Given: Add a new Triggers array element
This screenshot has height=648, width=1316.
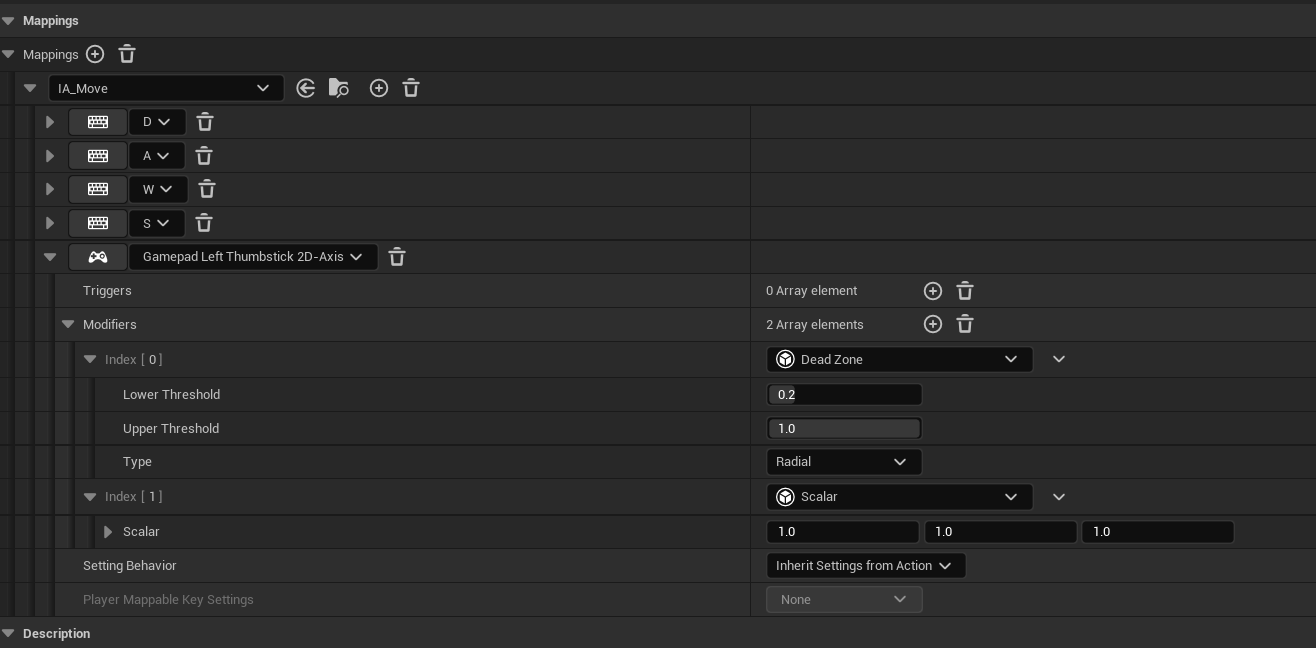Looking at the screenshot, I should [933, 291].
